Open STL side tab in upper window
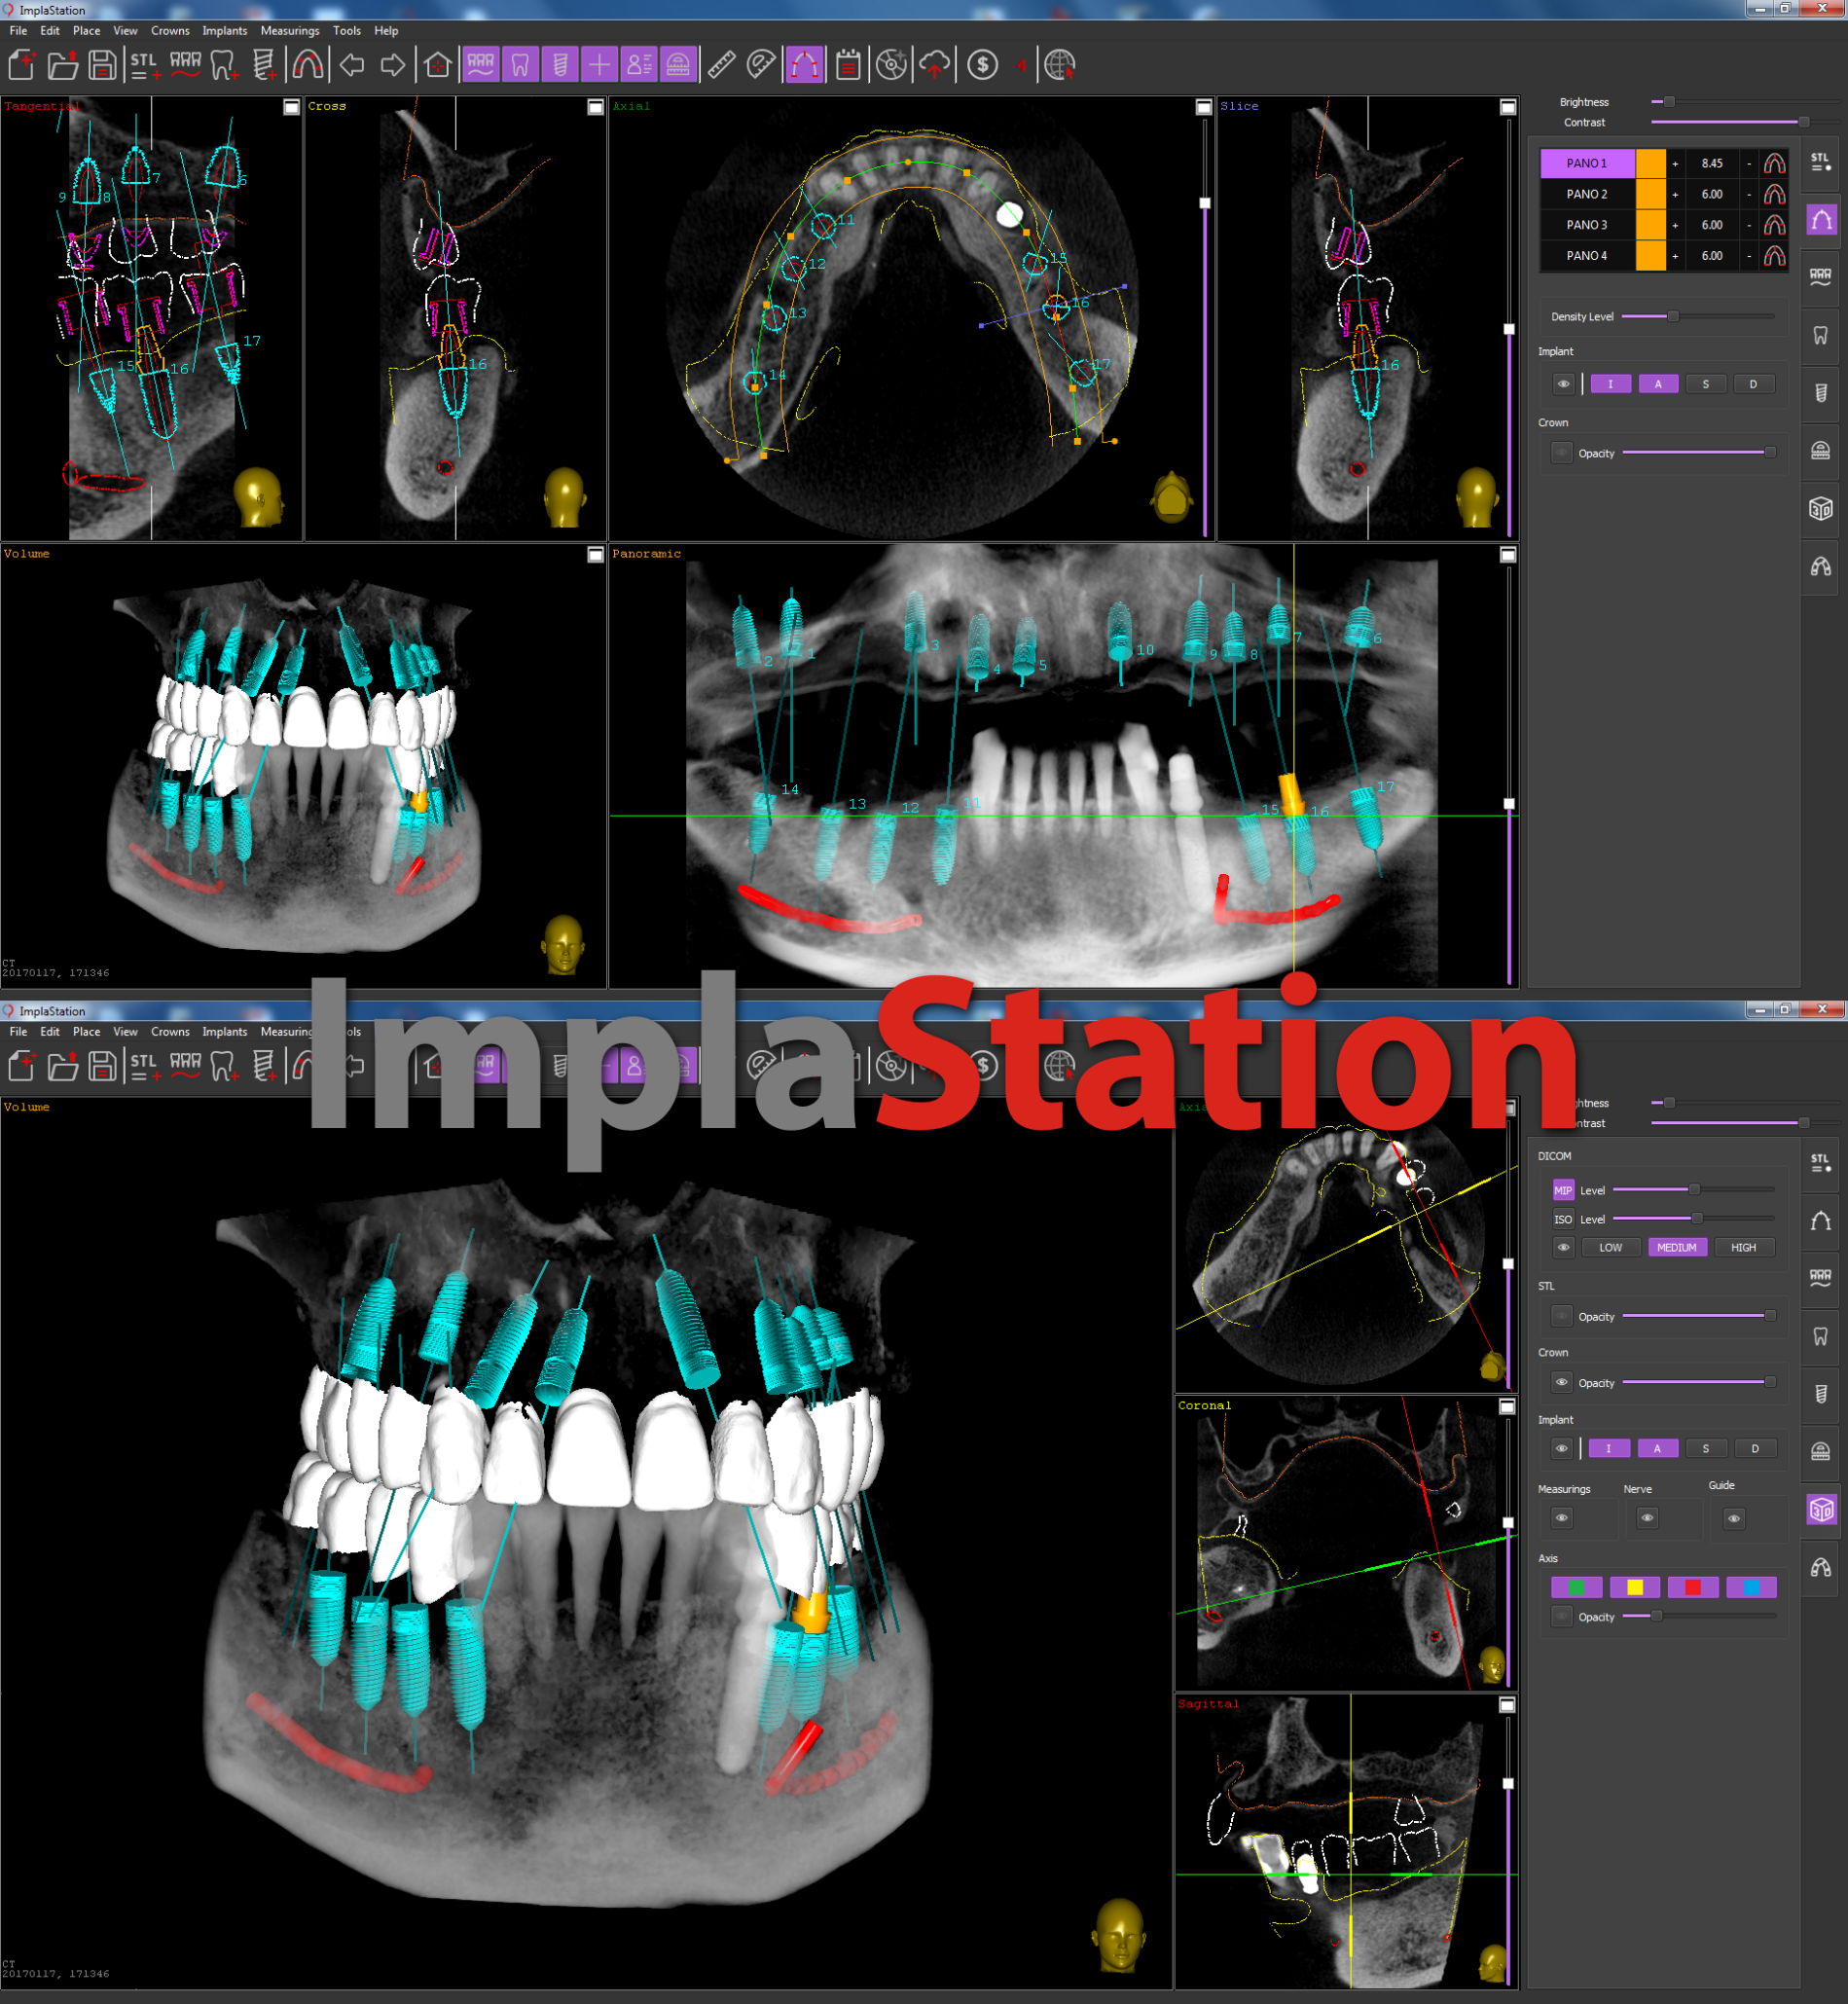 coord(1821,161)
